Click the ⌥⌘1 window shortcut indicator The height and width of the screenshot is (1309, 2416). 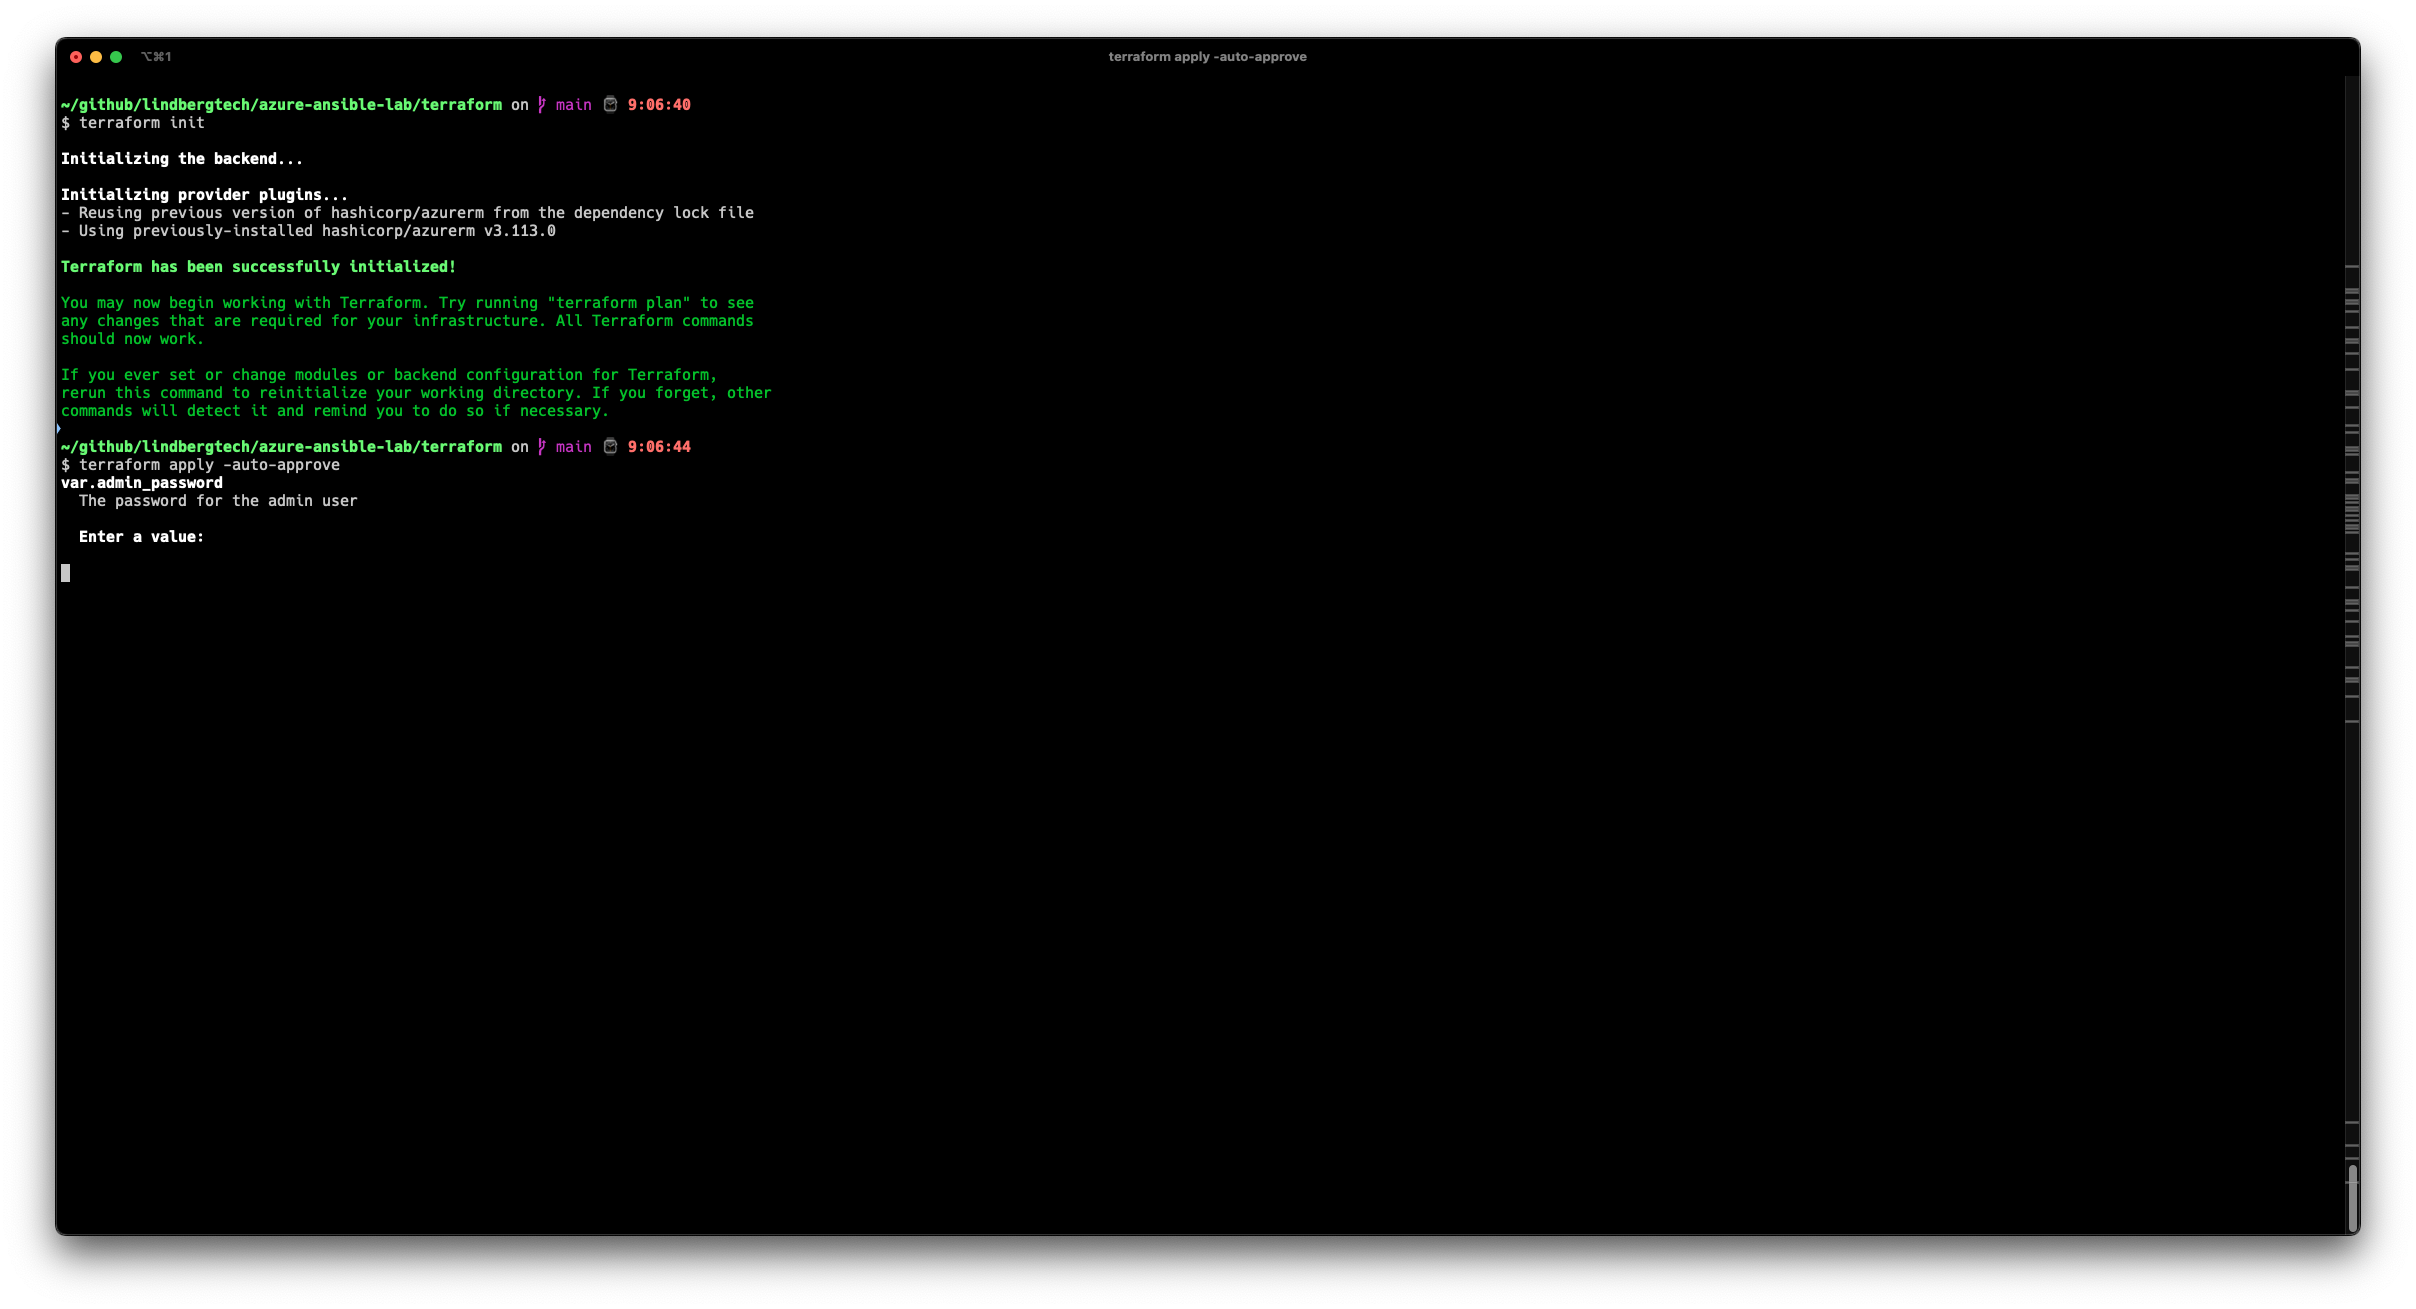[156, 57]
